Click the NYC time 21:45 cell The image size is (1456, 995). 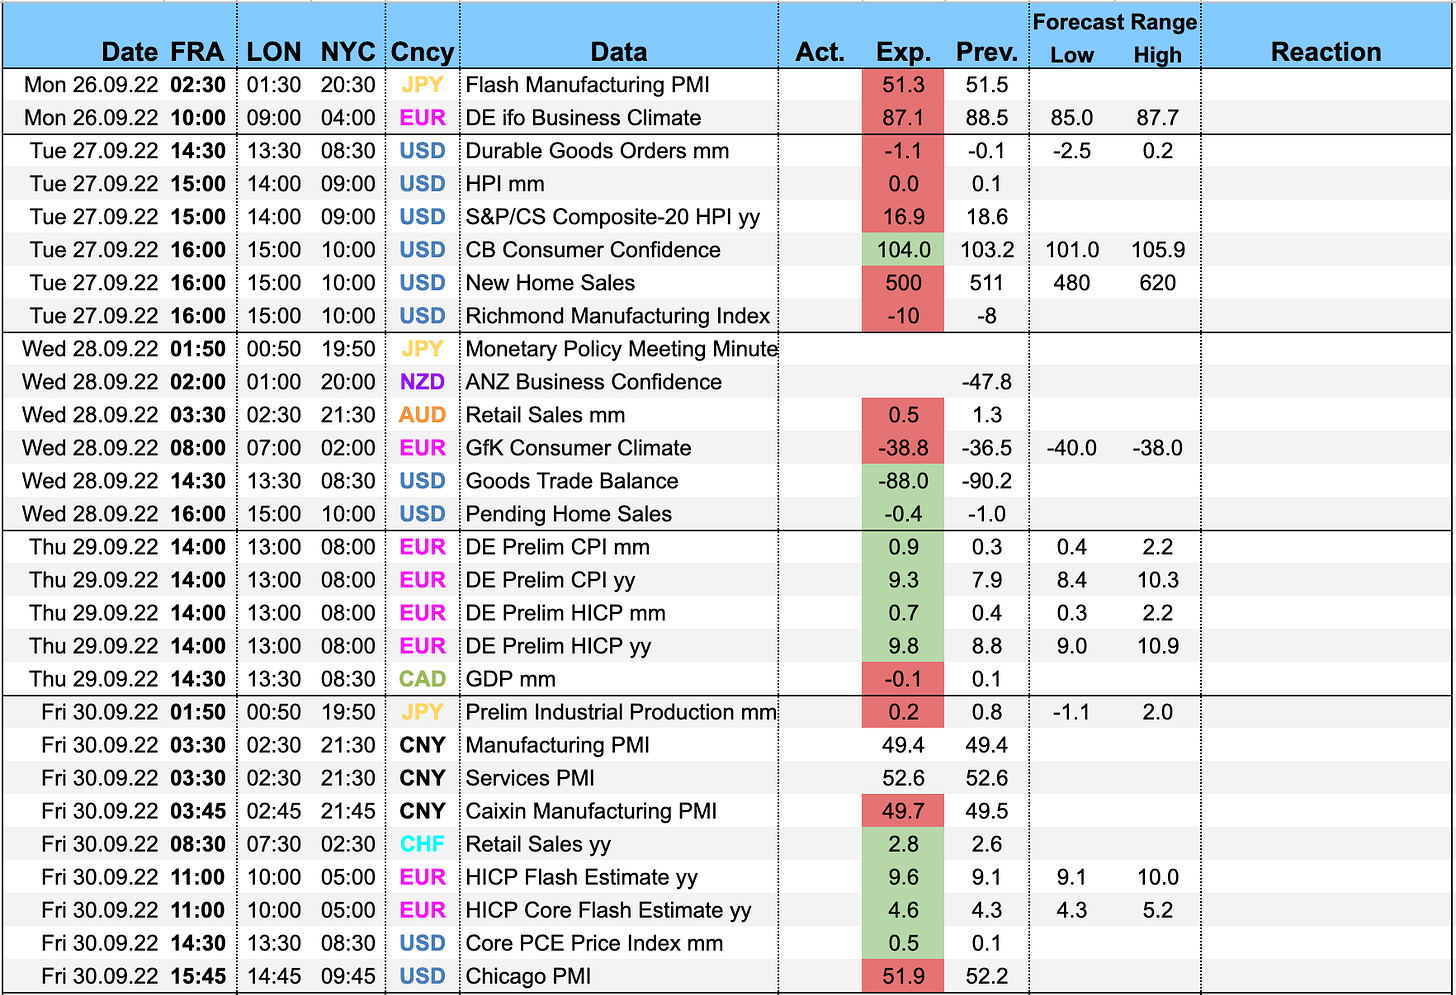coord(348,811)
